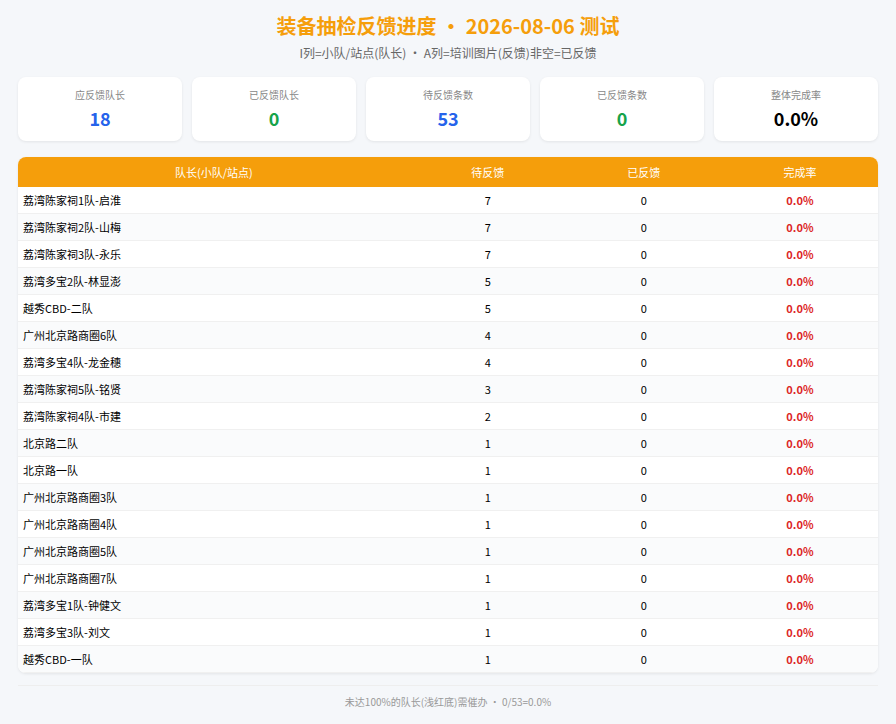The width and height of the screenshot is (896, 724).
Task: Select row 北京路二队
Action: (x=448, y=443)
